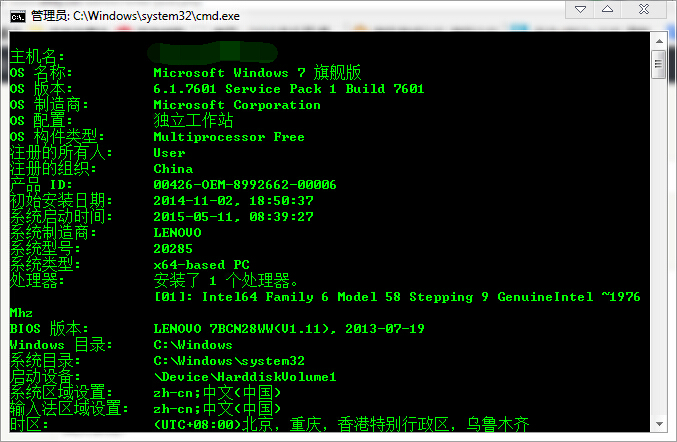Click the text "\Device\HarddiskVolume1"
This screenshot has height=442, width=677.
point(245,376)
